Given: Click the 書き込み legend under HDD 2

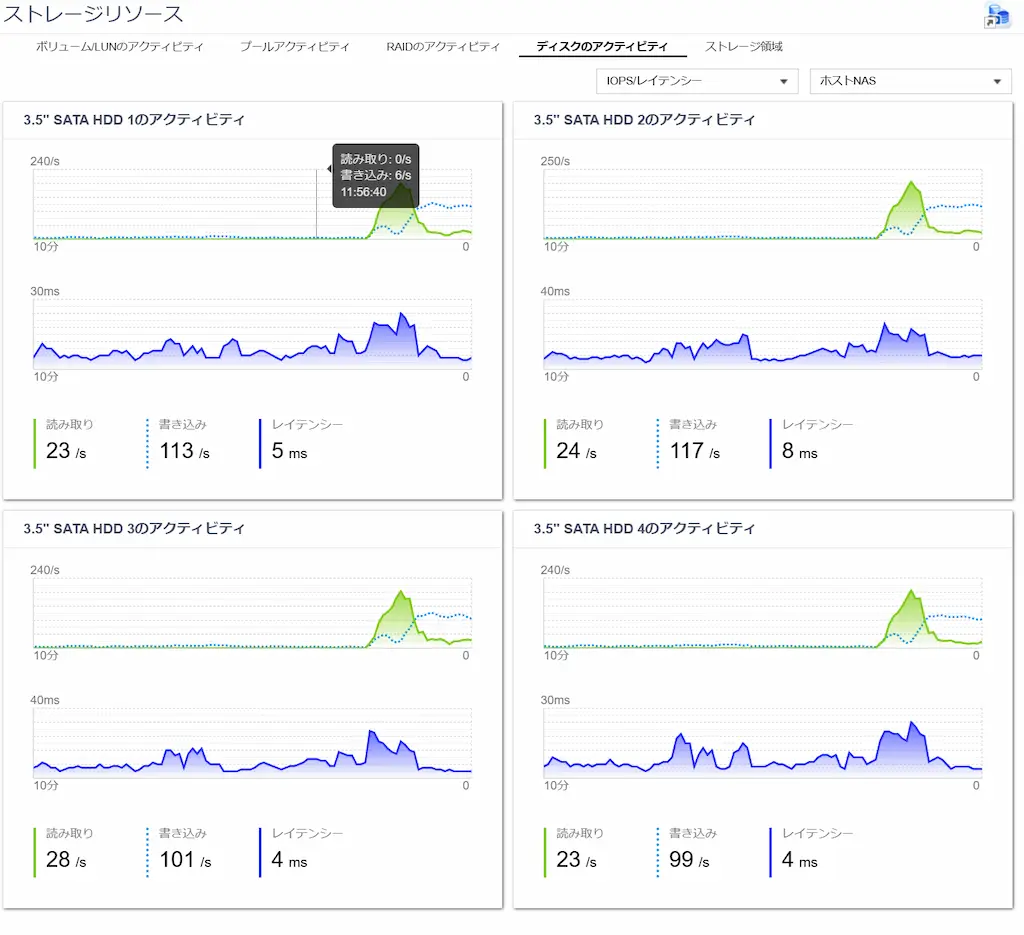Looking at the screenshot, I should point(693,424).
